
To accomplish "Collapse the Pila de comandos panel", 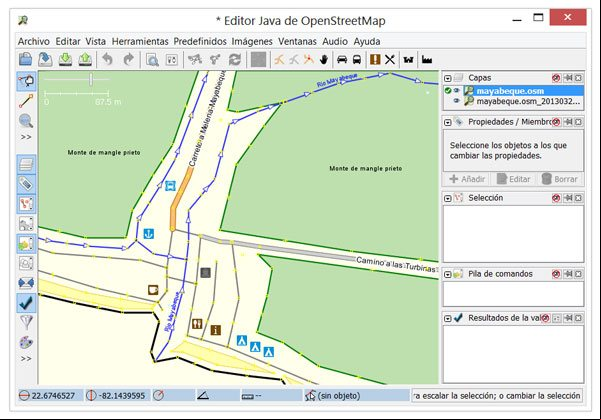I will [x=447, y=274].
